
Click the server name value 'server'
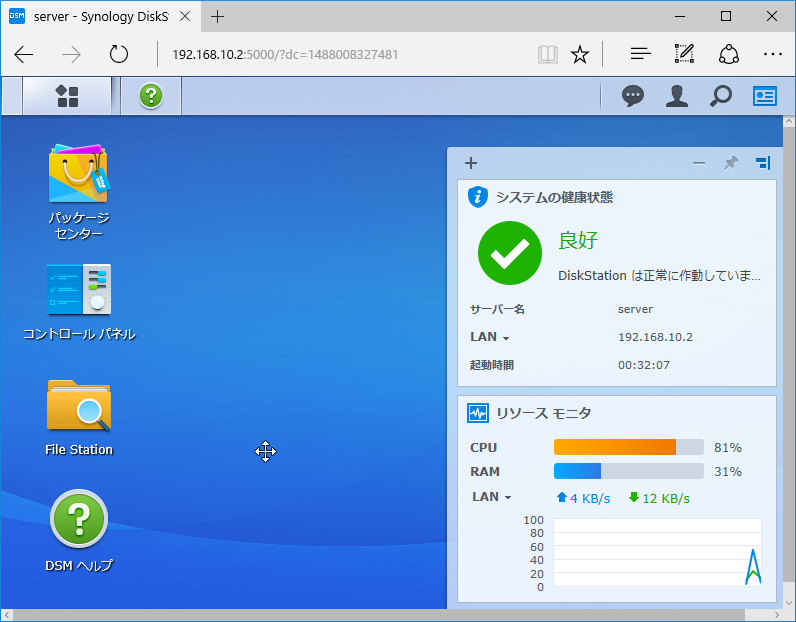(x=635, y=309)
